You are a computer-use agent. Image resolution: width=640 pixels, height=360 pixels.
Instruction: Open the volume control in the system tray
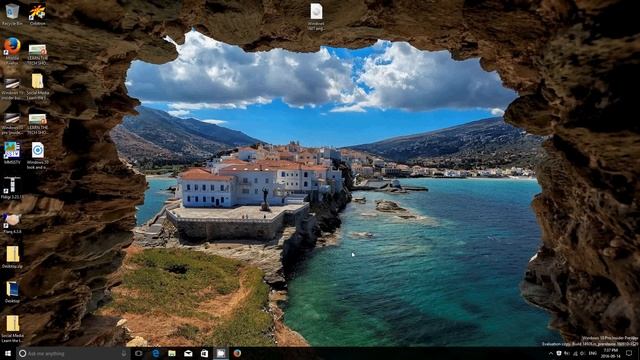point(582,353)
